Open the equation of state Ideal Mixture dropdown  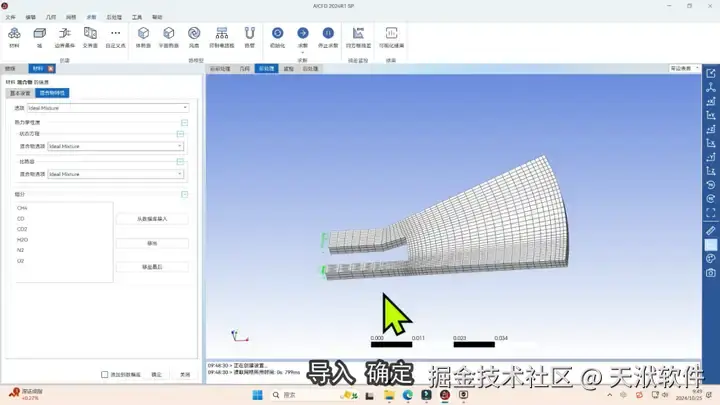point(115,146)
